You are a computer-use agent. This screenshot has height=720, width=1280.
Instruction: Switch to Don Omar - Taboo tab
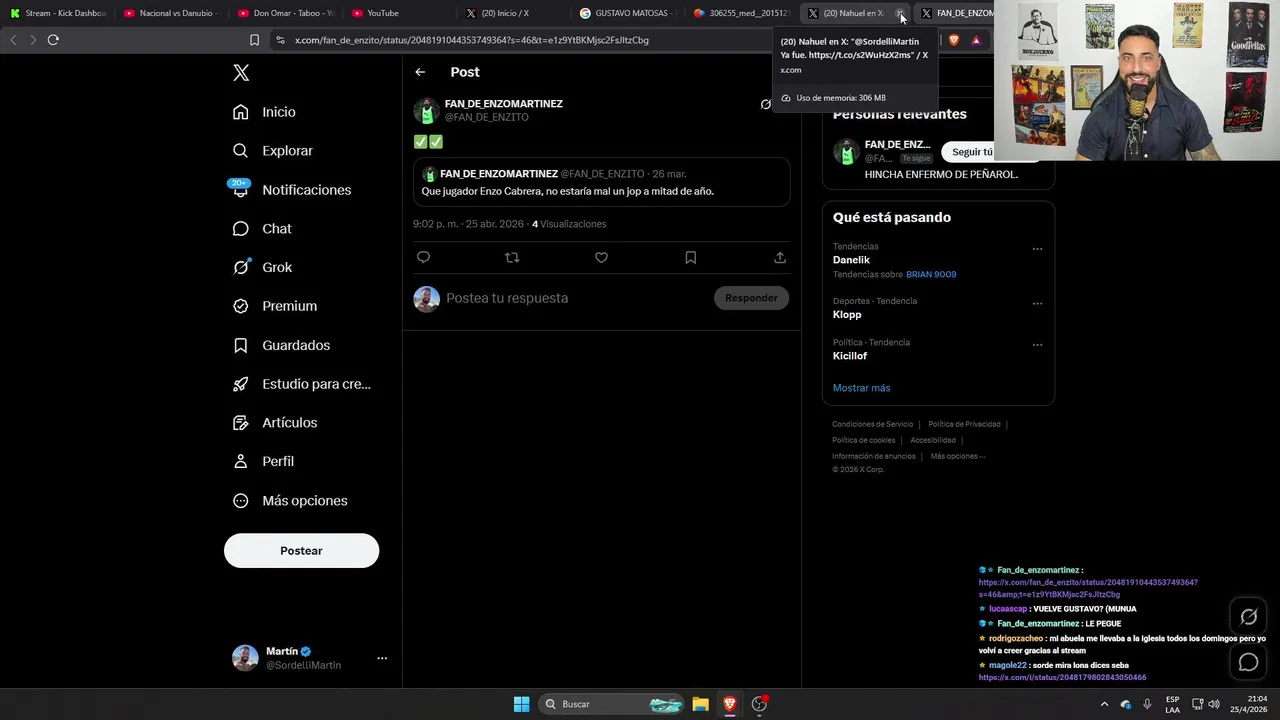[x=285, y=13]
